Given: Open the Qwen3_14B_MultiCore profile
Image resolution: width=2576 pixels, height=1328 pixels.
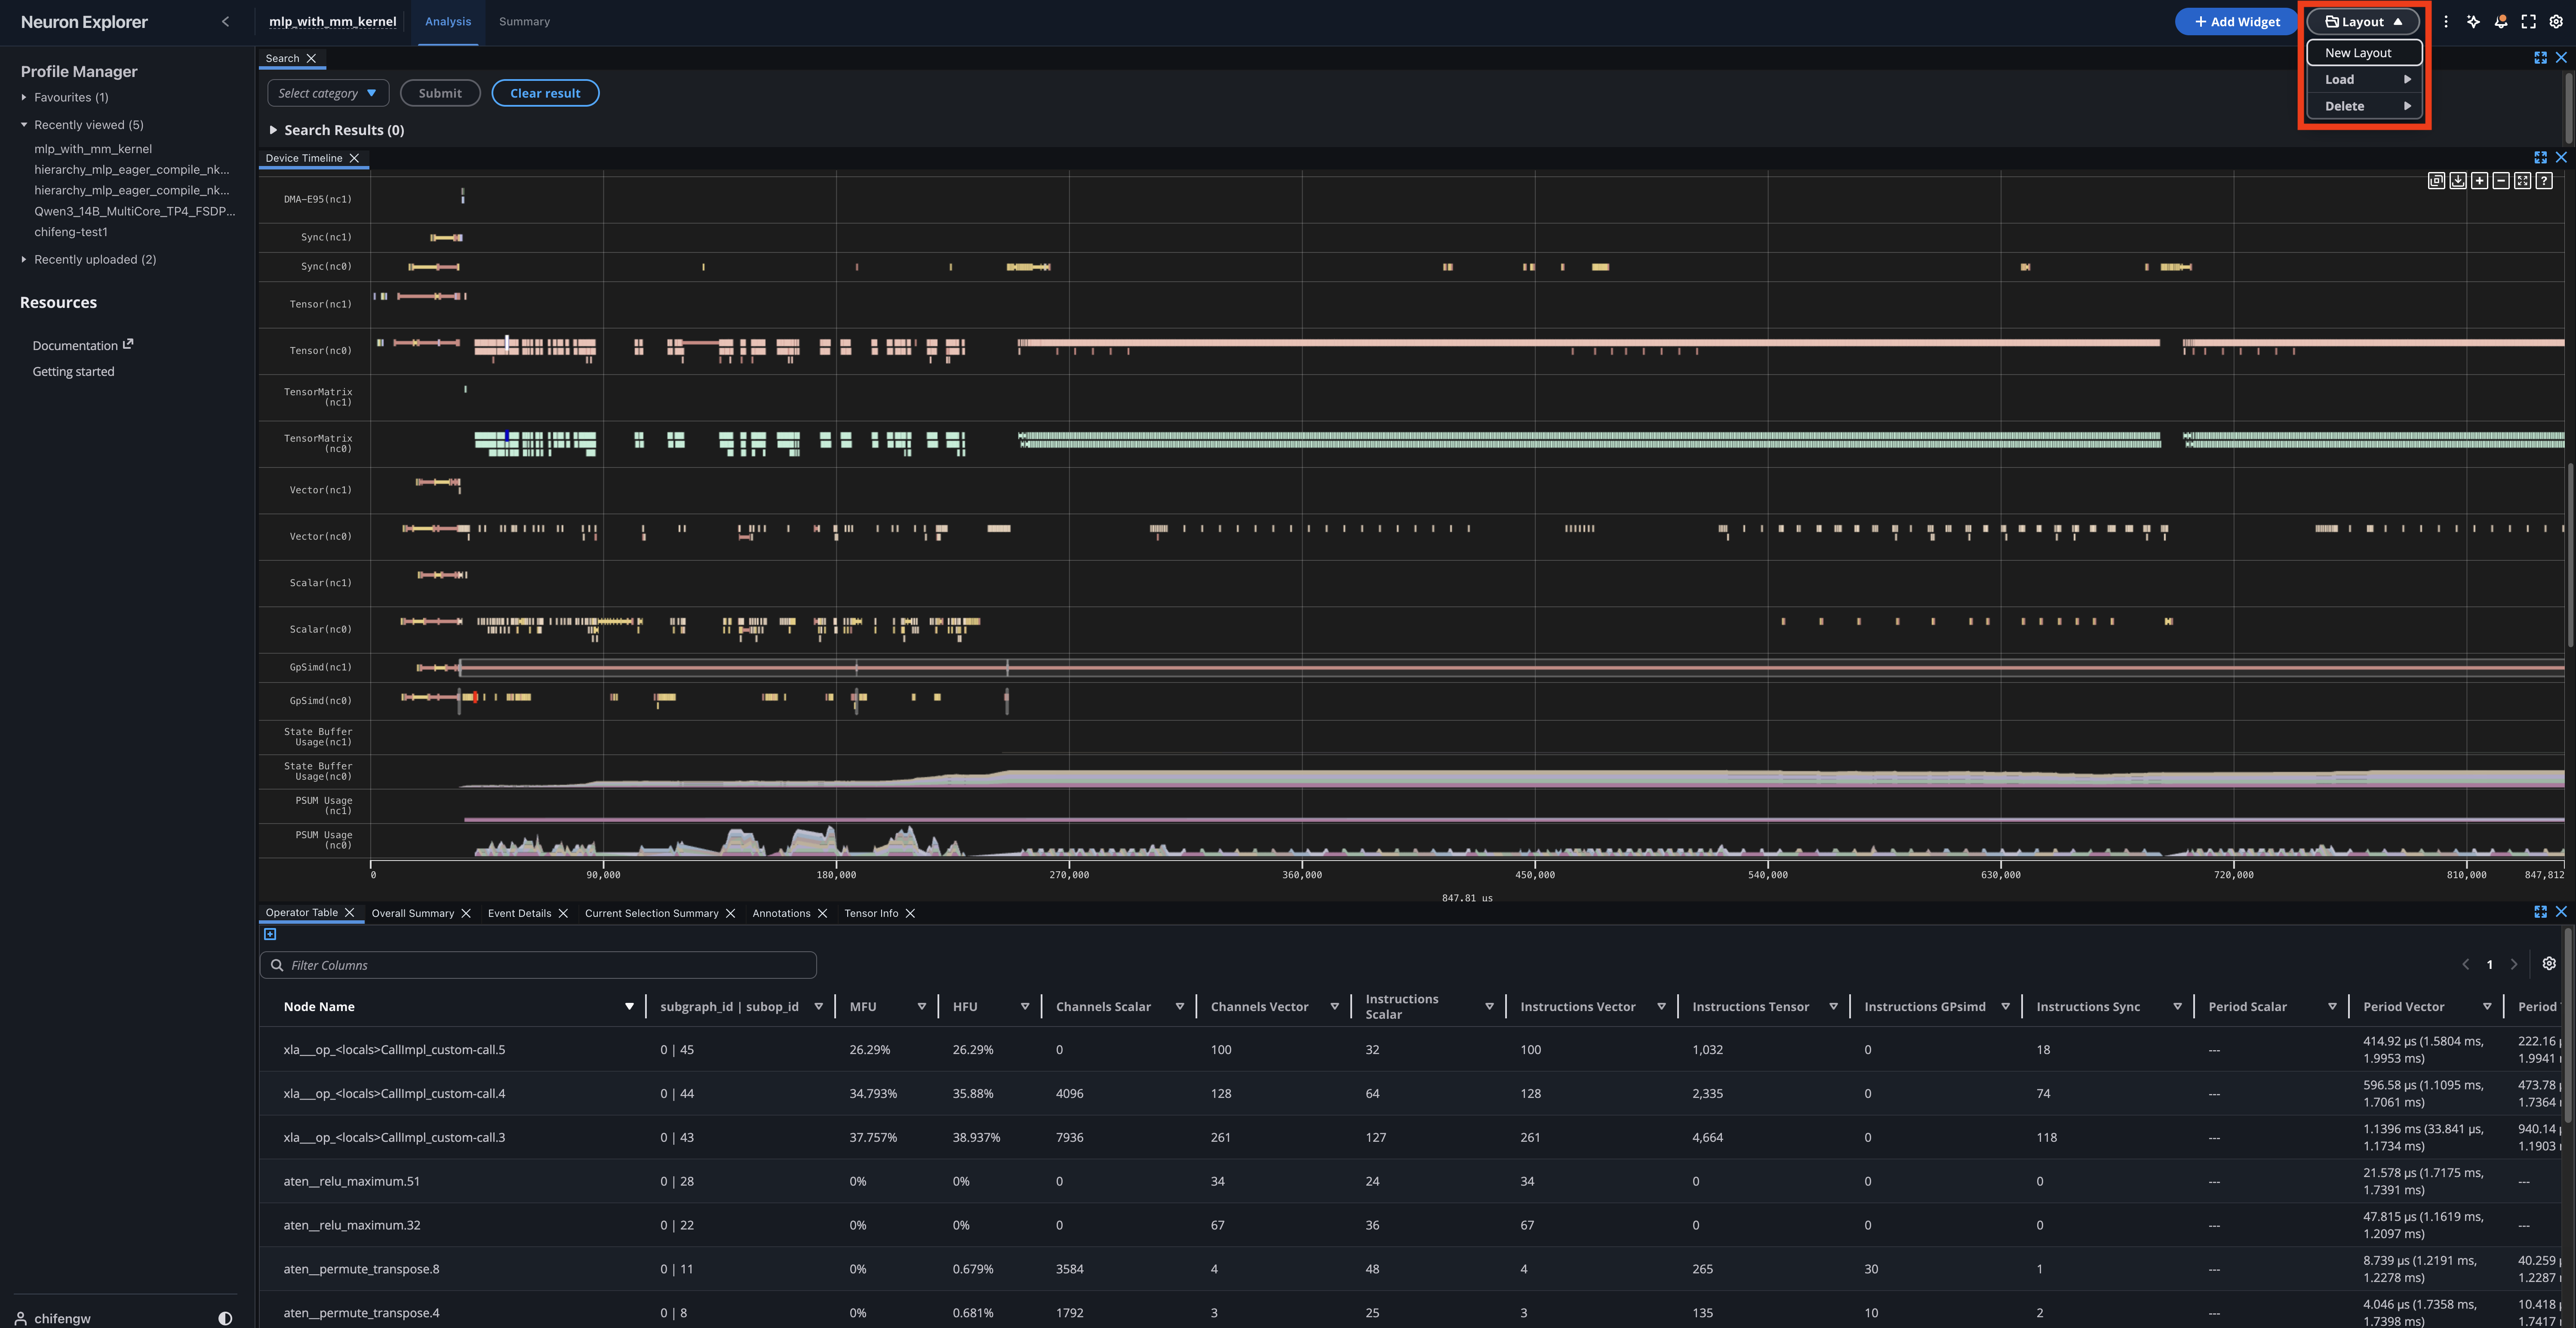Looking at the screenshot, I should (x=135, y=211).
